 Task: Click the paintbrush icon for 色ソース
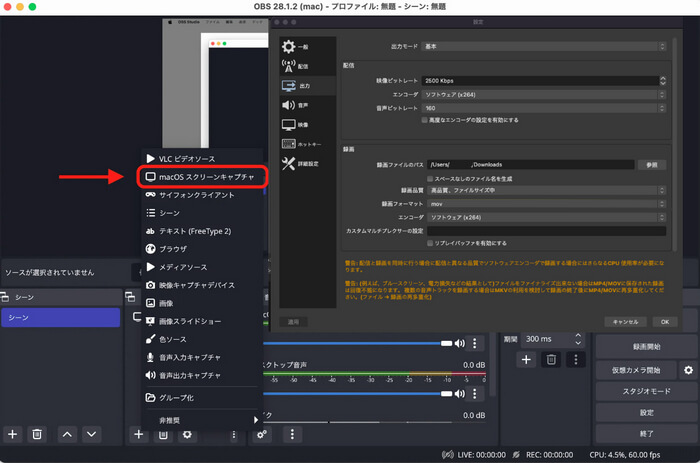150,339
